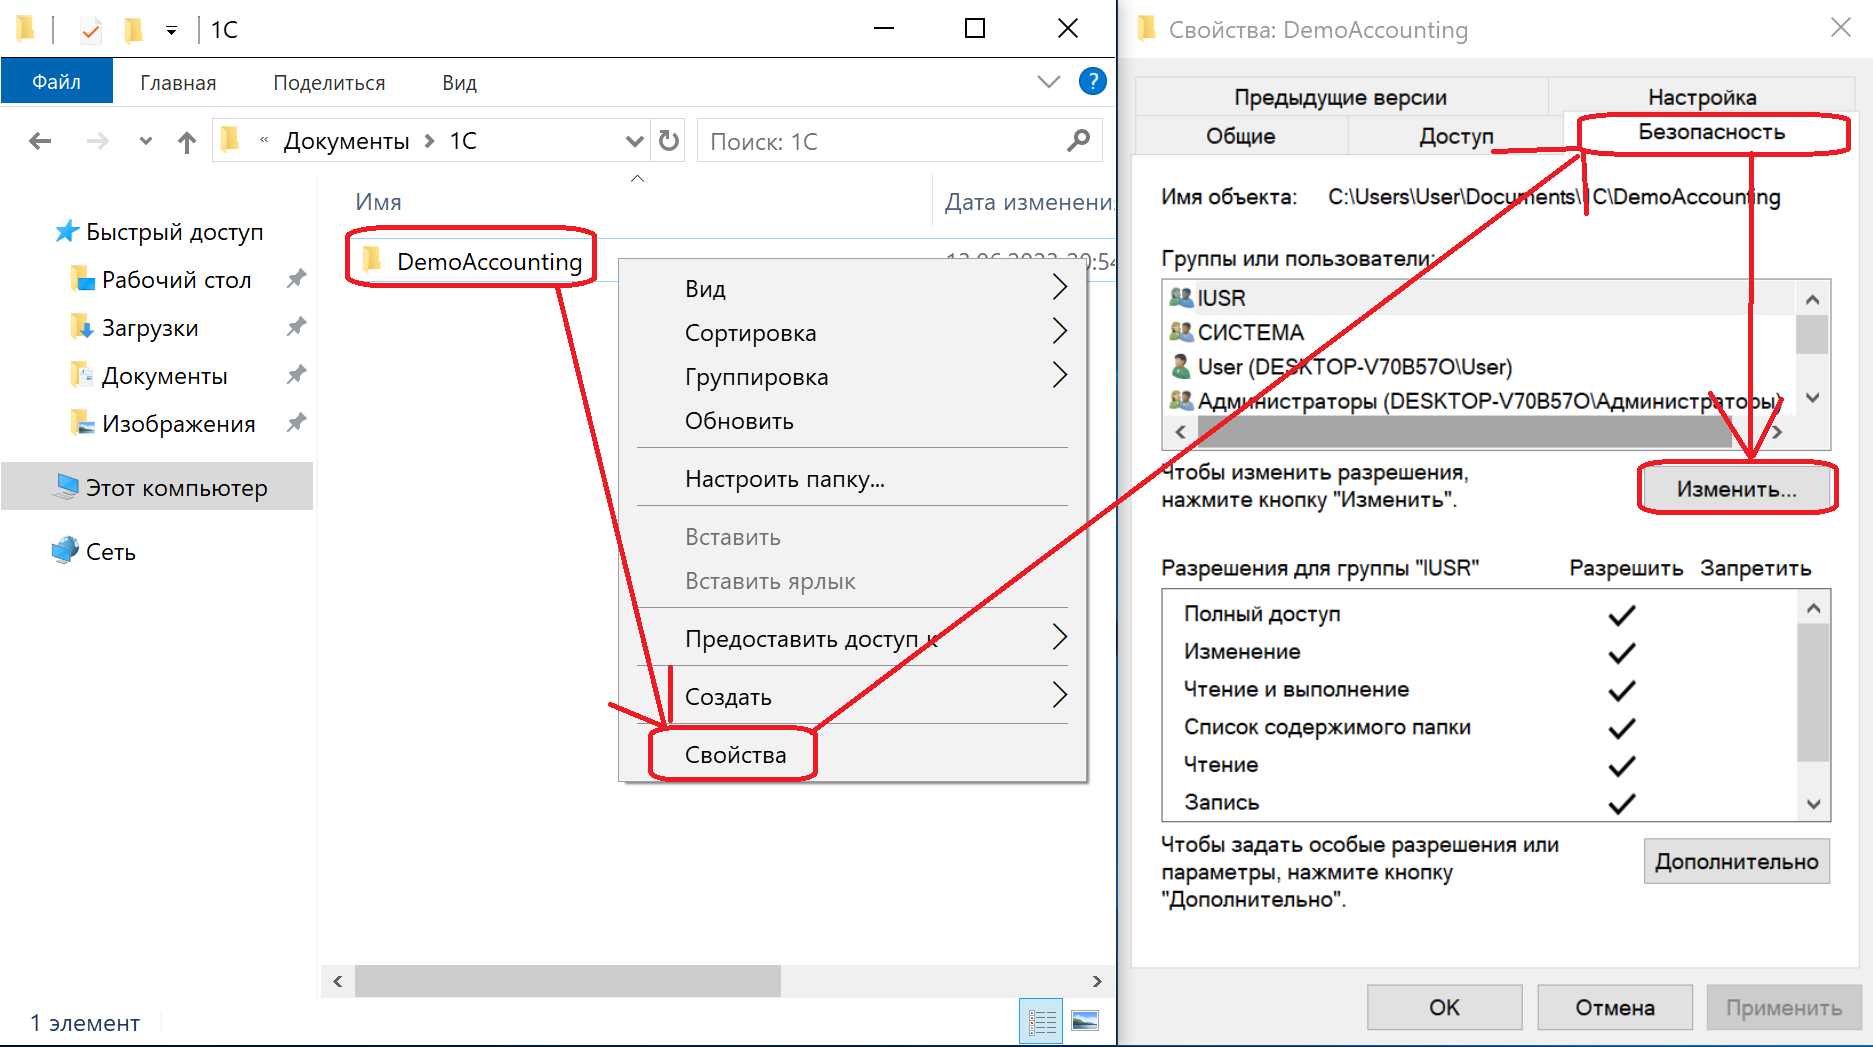Screen dimensions: 1873x1047
Task: Expand Создать context submenu
Action: click(852, 696)
